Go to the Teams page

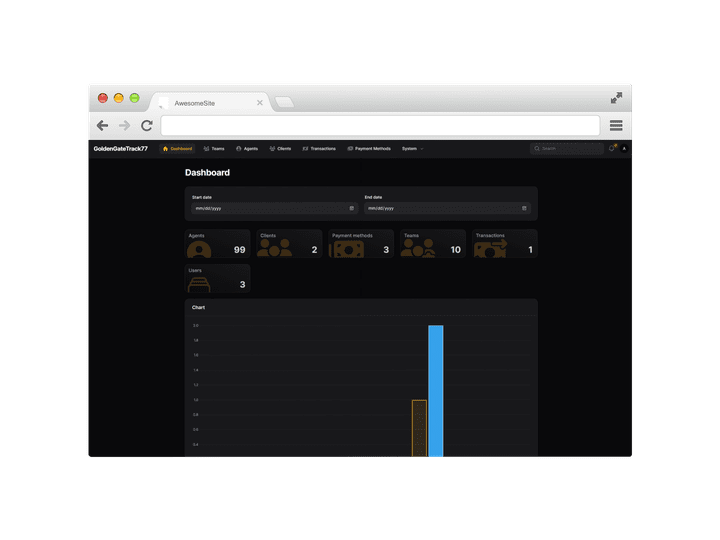point(214,149)
